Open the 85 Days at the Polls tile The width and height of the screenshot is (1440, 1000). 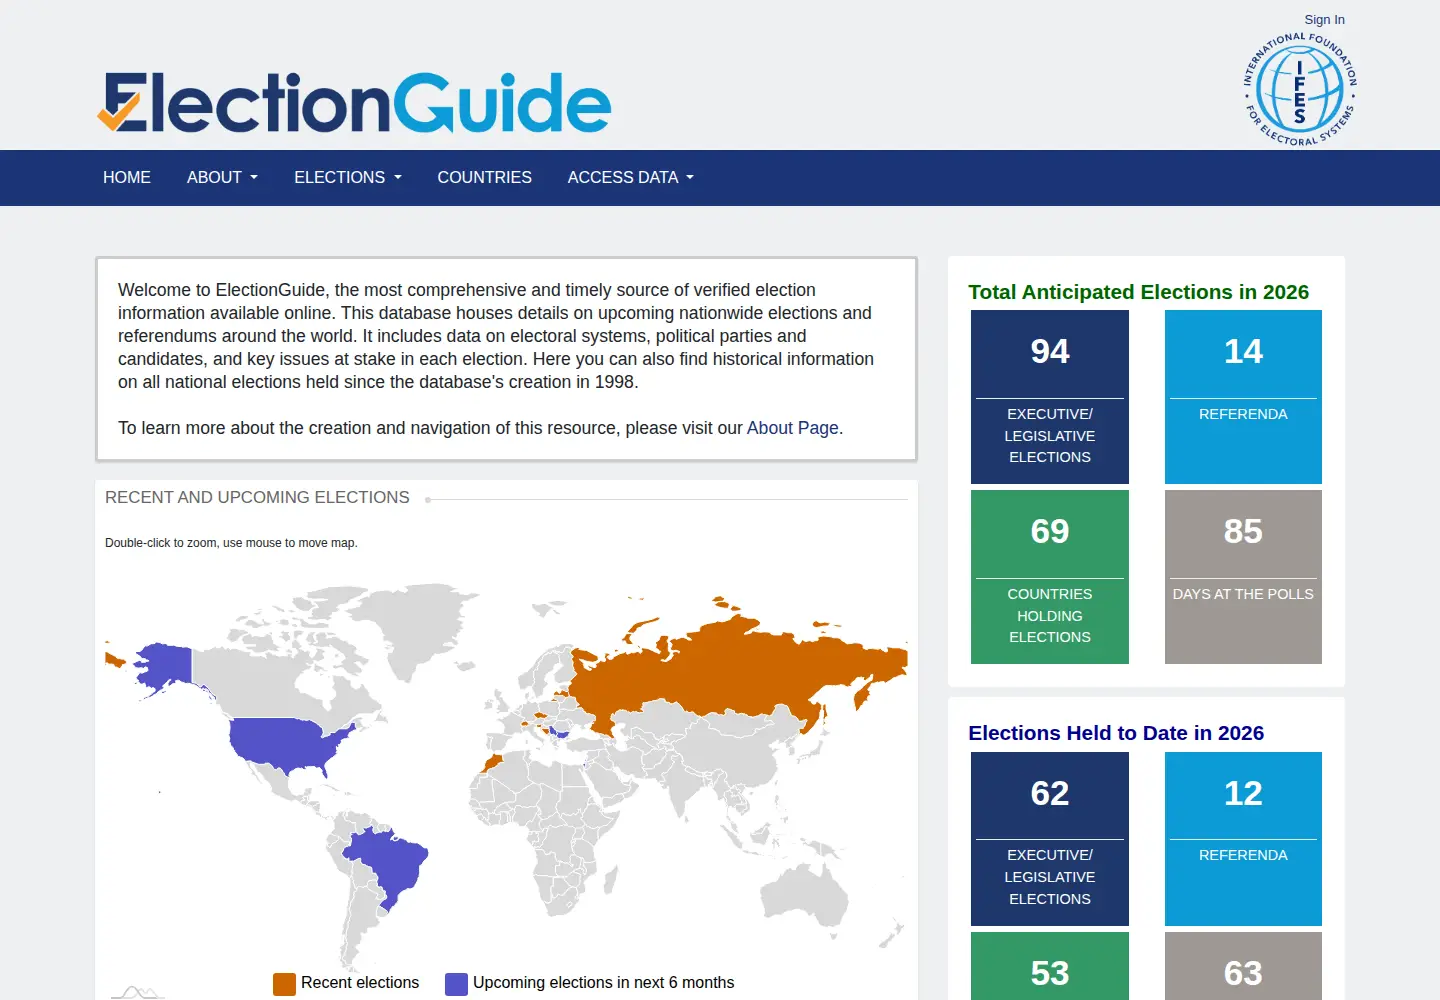pos(1243,577)
